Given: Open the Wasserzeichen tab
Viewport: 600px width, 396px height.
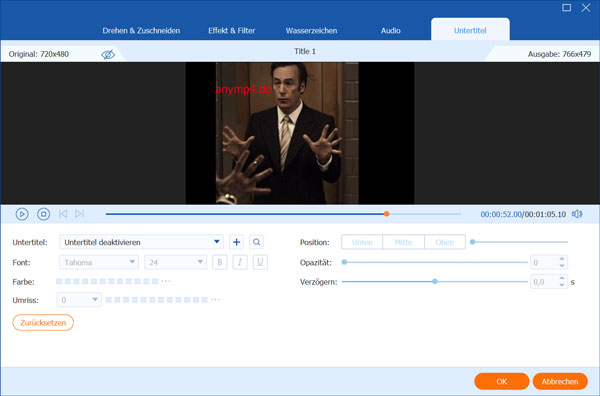Looking at the screenshot, I should [x=311, y=31].
